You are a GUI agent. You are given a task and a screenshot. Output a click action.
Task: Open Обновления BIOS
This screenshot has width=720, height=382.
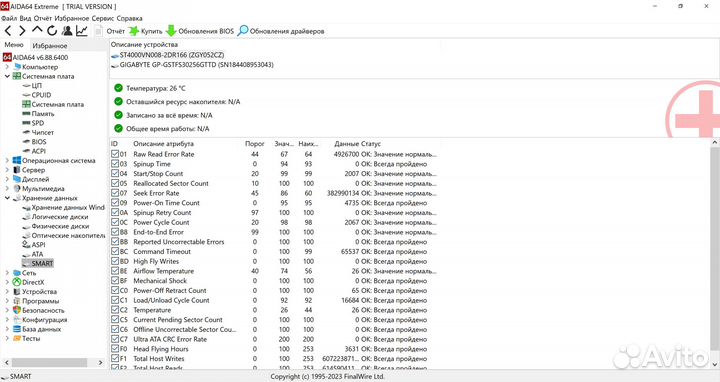click(x=200, y=31)
